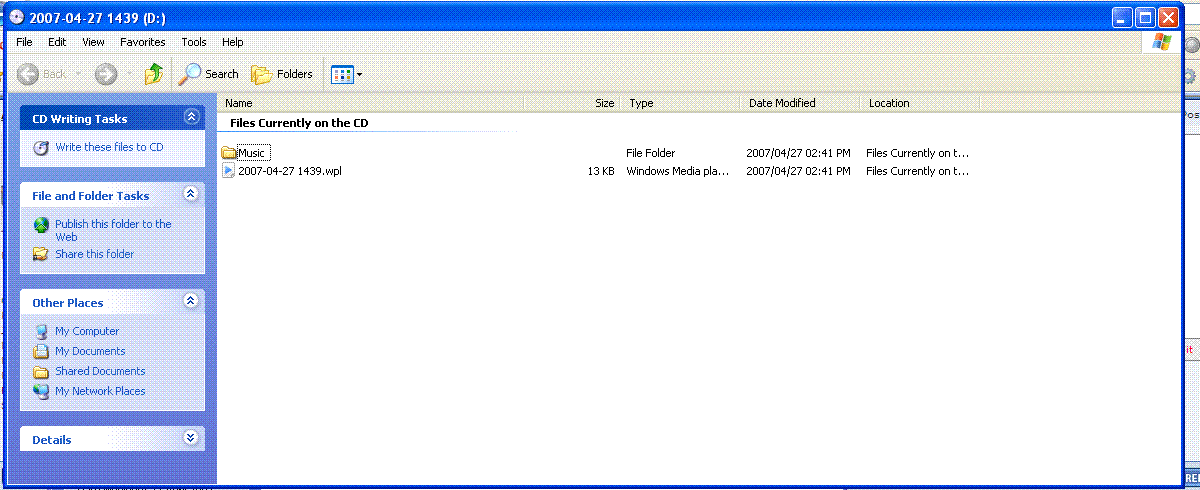Collapse the CD Writing Tasks panel
The image size is (1200, 490).
pyautogui.click(x=192, y=118)
